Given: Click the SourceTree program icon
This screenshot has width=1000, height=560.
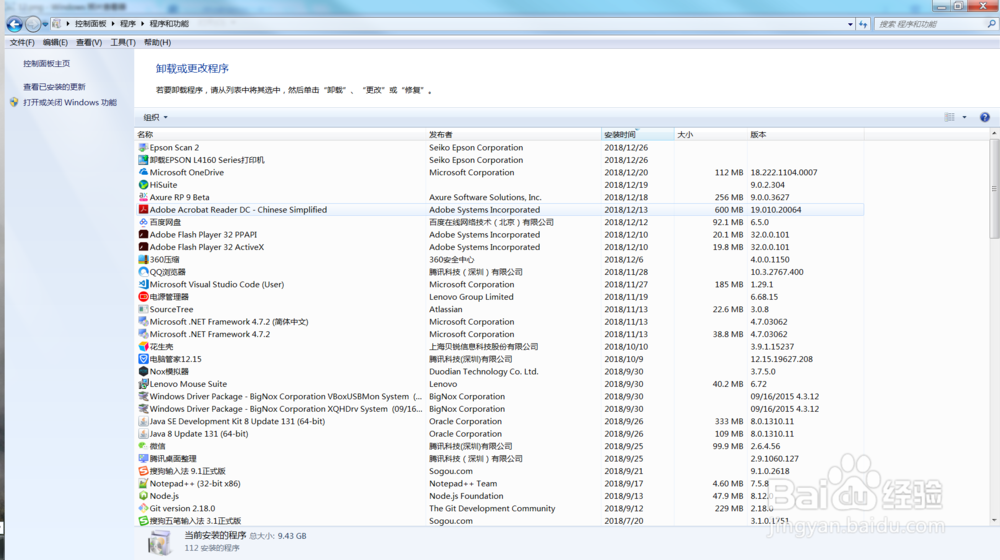Looking at the screenshot, I should (143, 309).
